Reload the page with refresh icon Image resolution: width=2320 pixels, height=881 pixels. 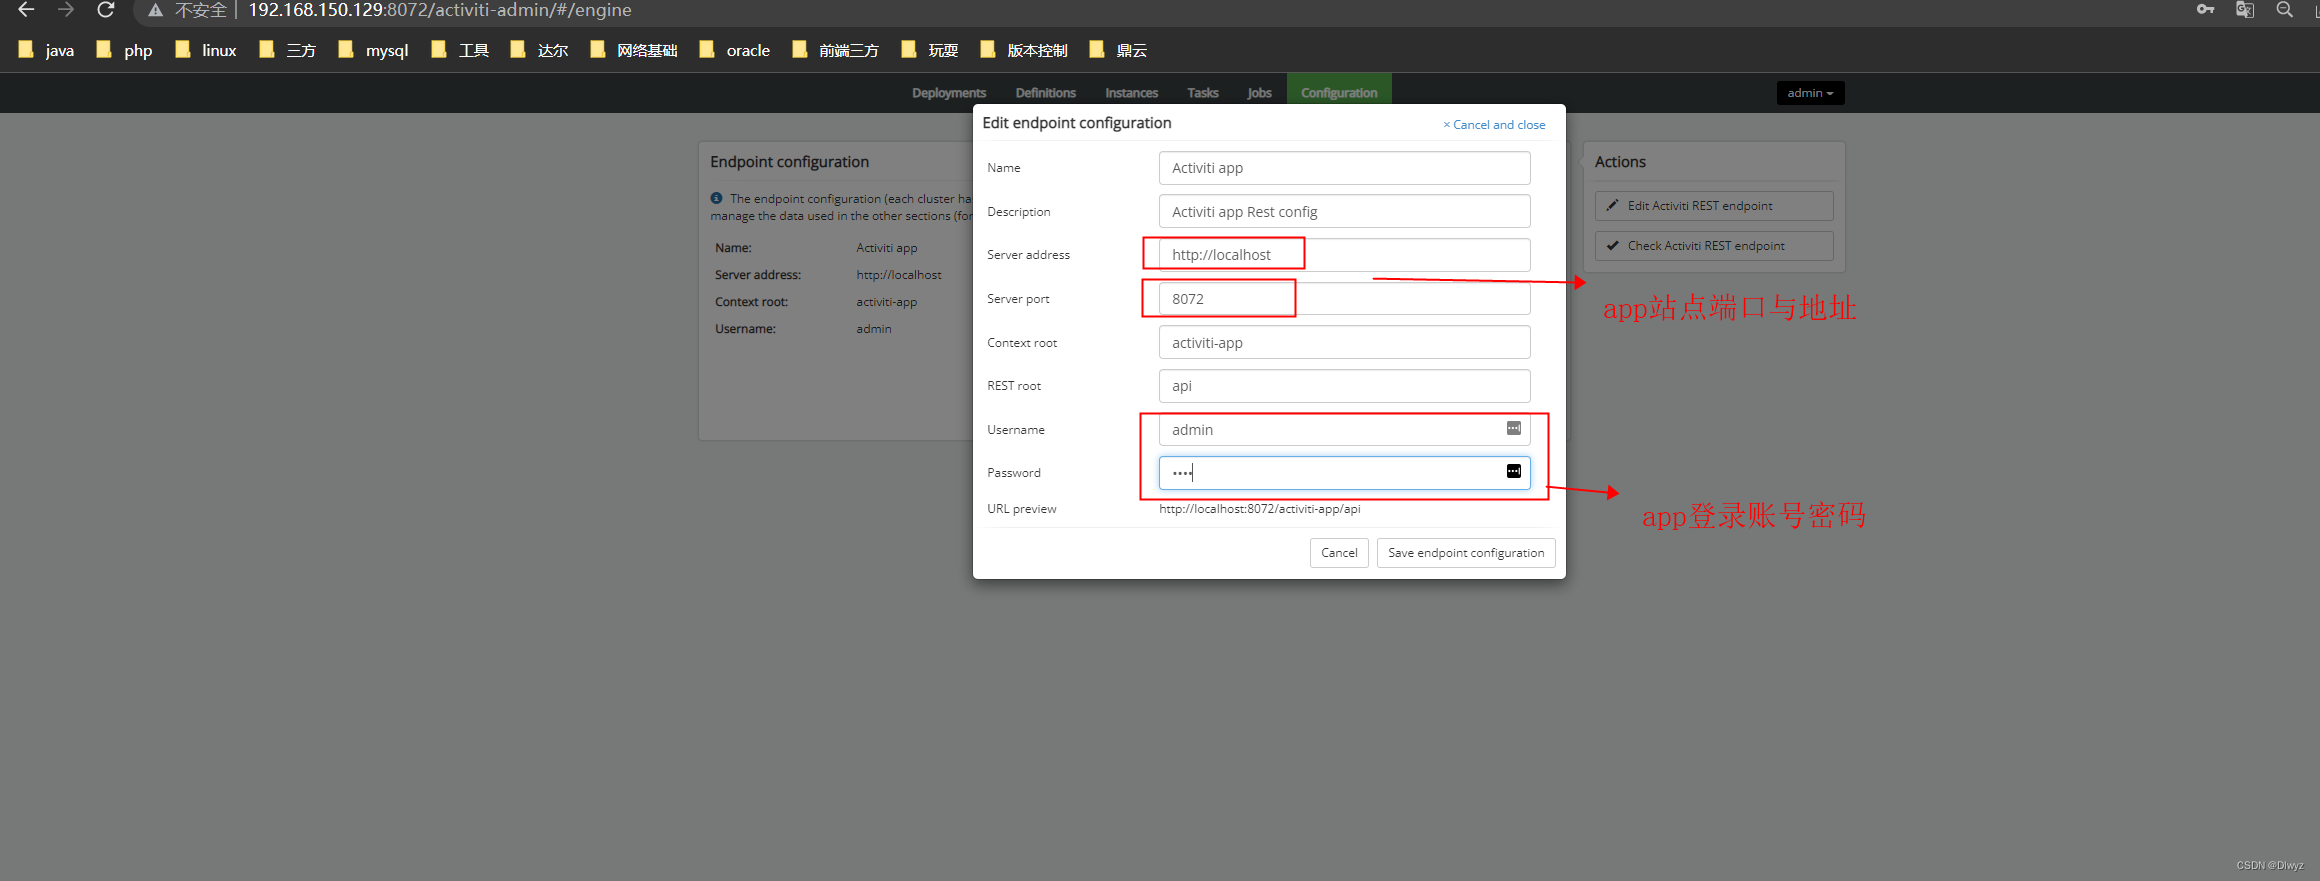click(105, 10)
